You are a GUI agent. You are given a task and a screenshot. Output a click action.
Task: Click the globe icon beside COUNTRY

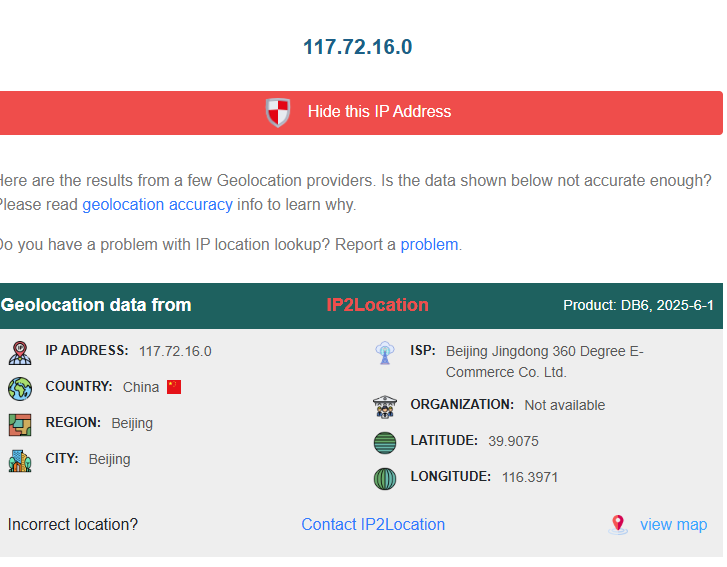20,389
